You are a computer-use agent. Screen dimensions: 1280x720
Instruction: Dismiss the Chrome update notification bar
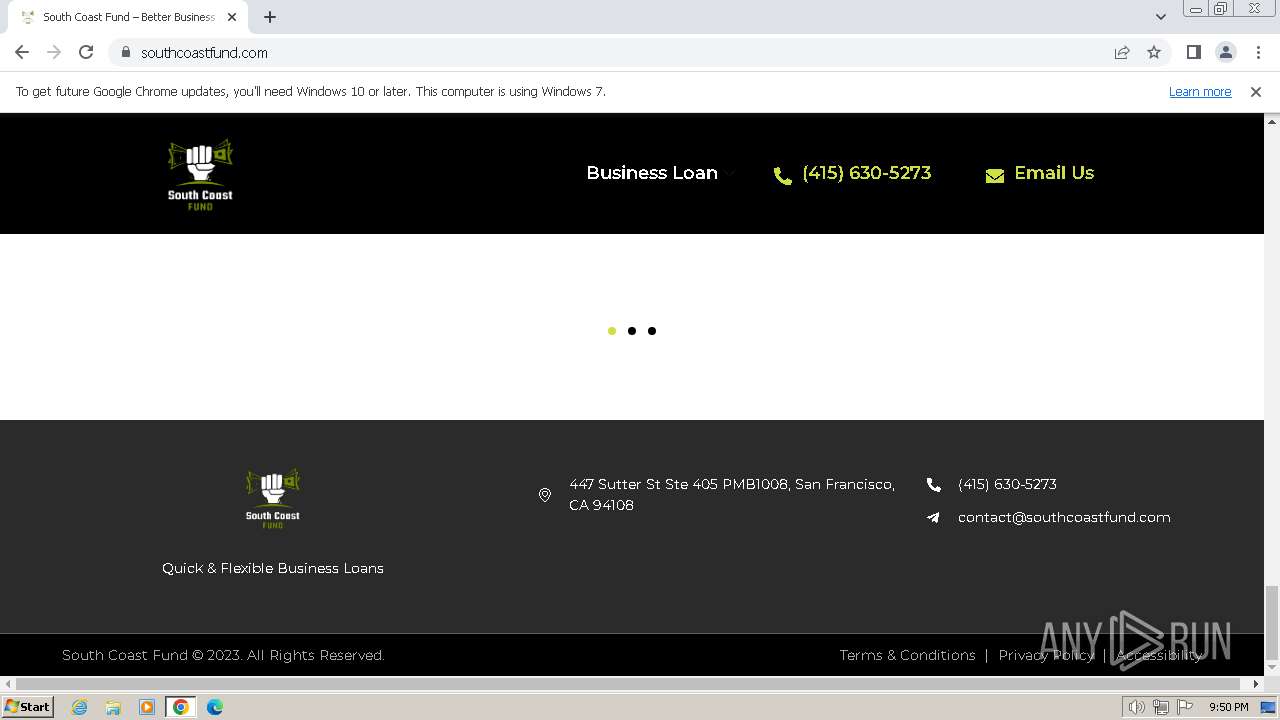tap(1256, 92)
